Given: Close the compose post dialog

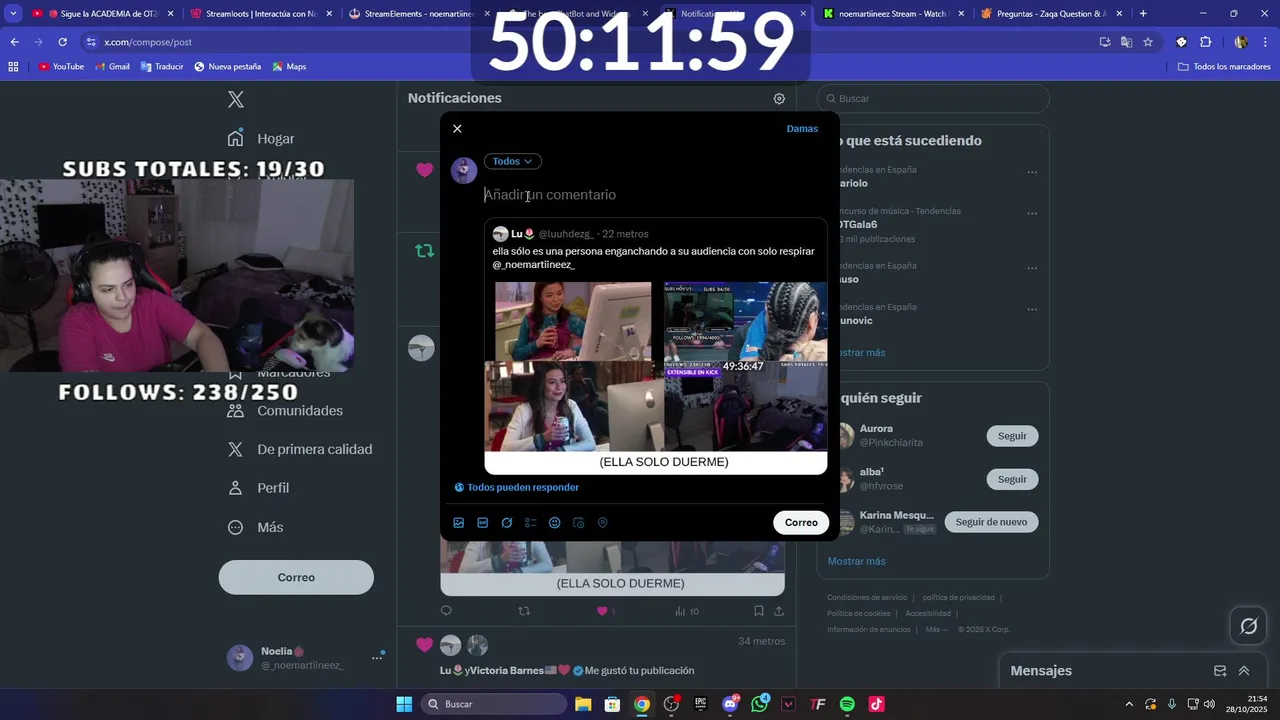Looking at the screenshot, I should point(457,129).
